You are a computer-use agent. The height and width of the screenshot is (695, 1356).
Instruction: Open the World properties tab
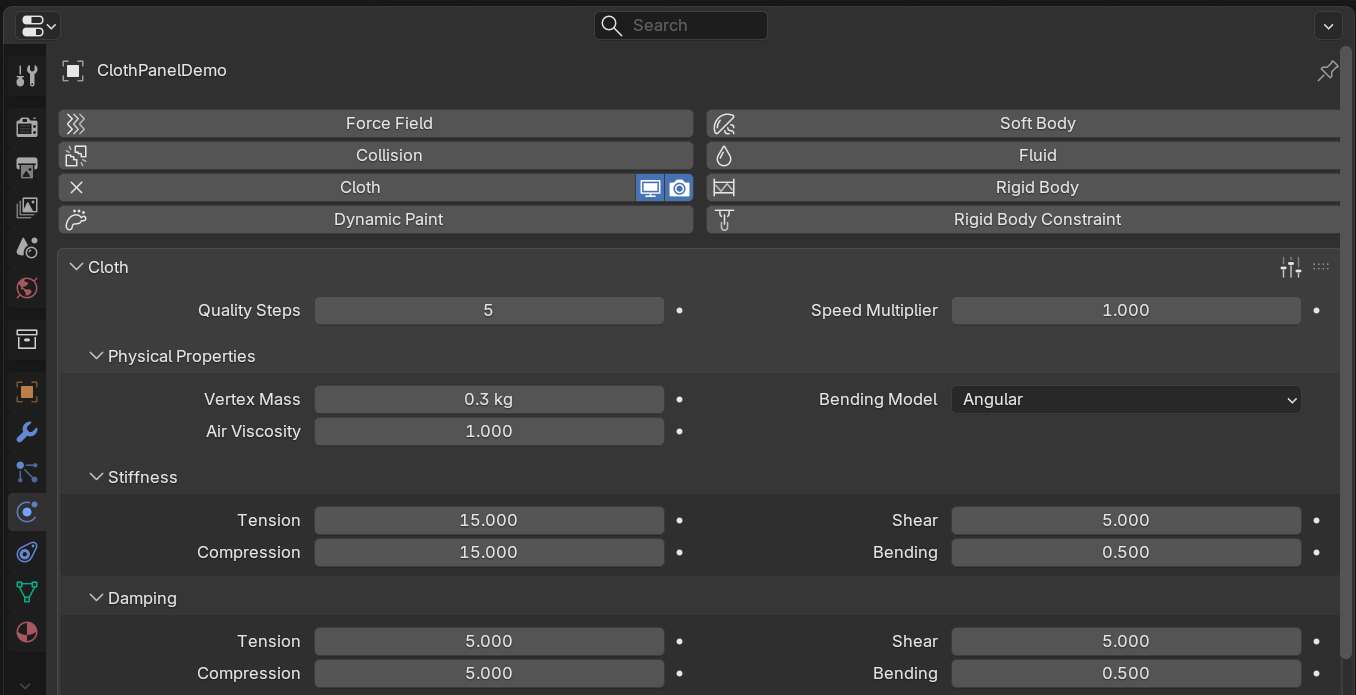(x=27, y=288)
